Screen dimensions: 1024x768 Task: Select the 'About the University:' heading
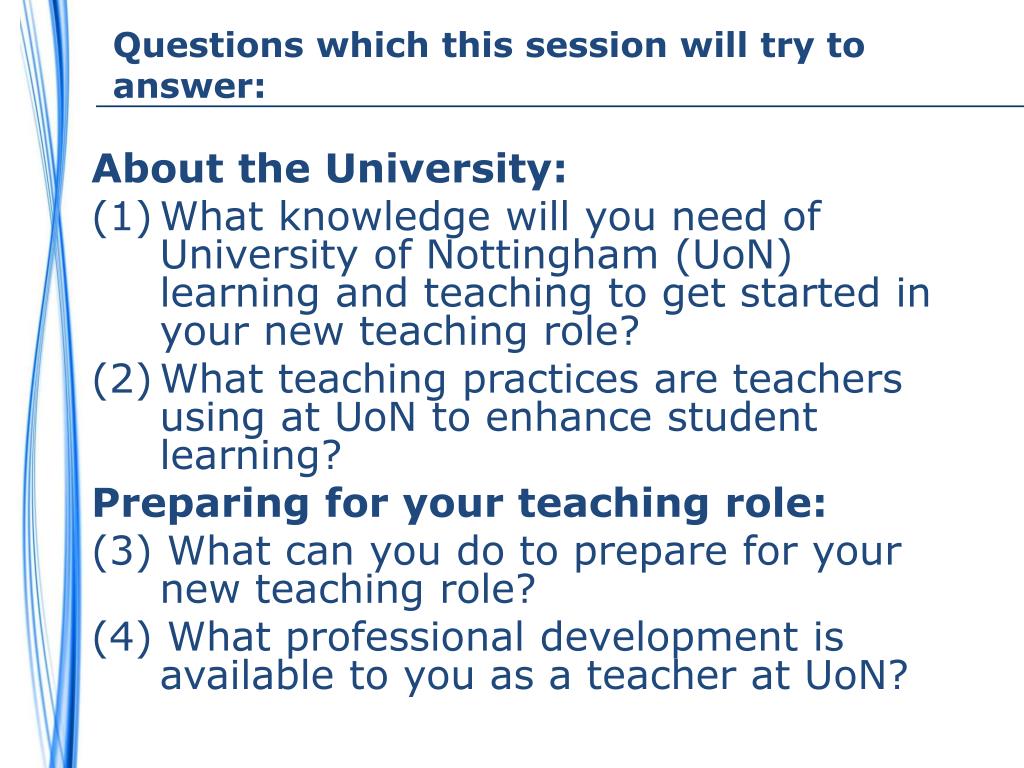[329, 168]
